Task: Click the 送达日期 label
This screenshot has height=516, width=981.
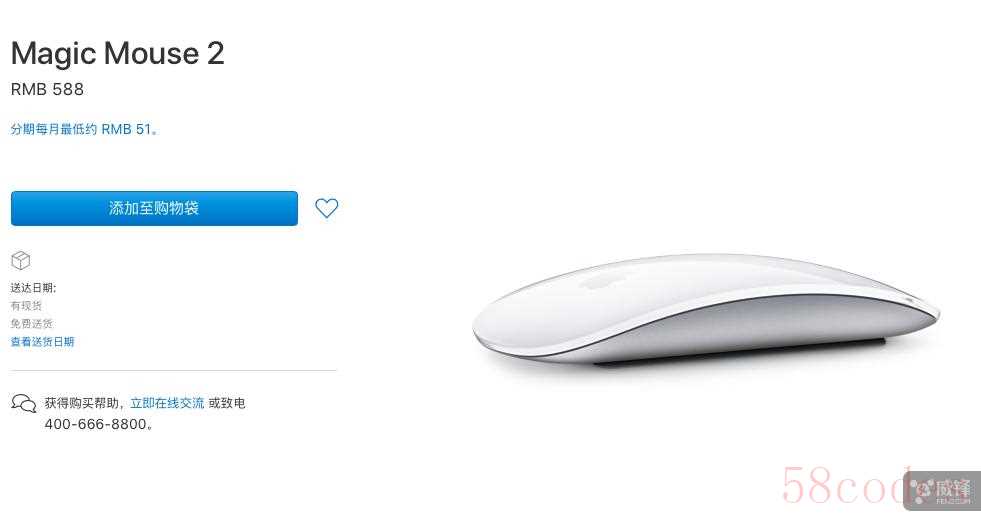Action: pos(33,288)
